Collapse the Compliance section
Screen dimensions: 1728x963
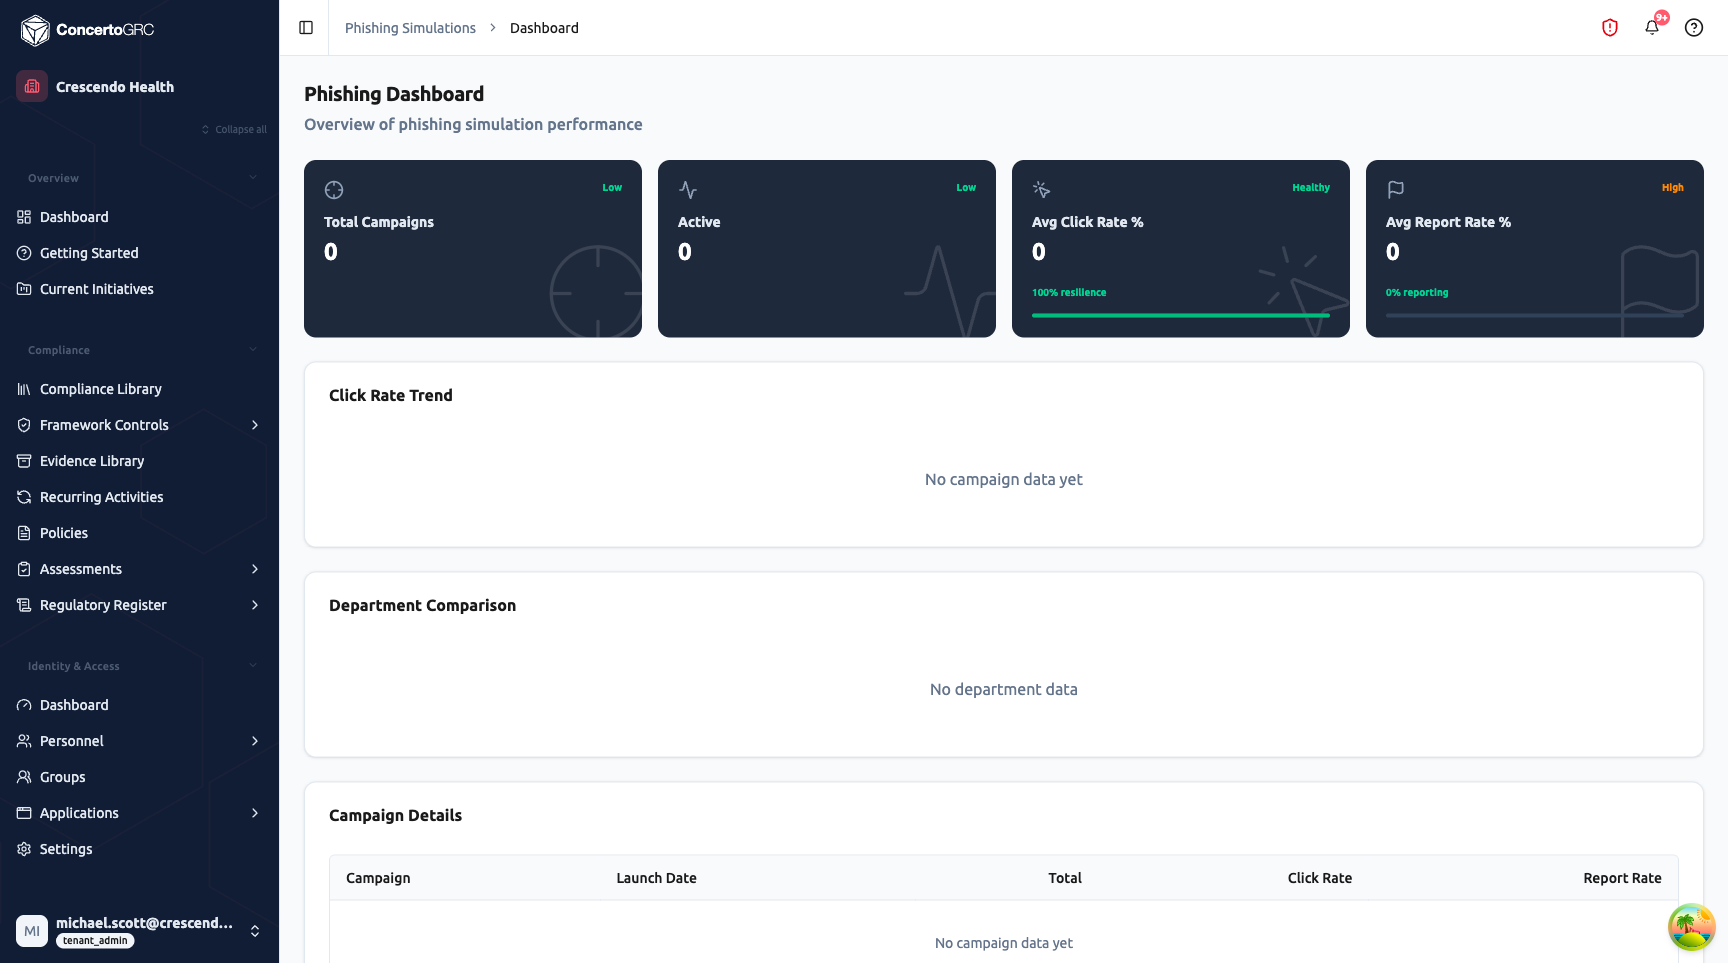point(253,350)
